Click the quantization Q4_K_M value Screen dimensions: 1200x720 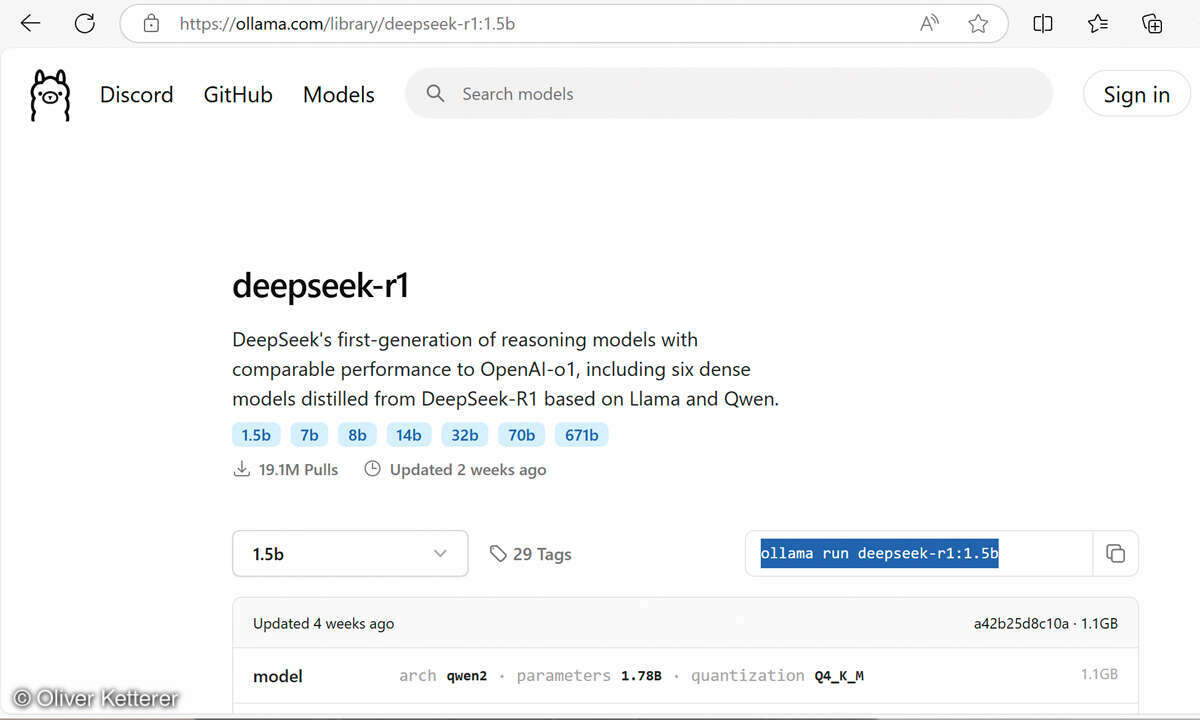point(838,676)
